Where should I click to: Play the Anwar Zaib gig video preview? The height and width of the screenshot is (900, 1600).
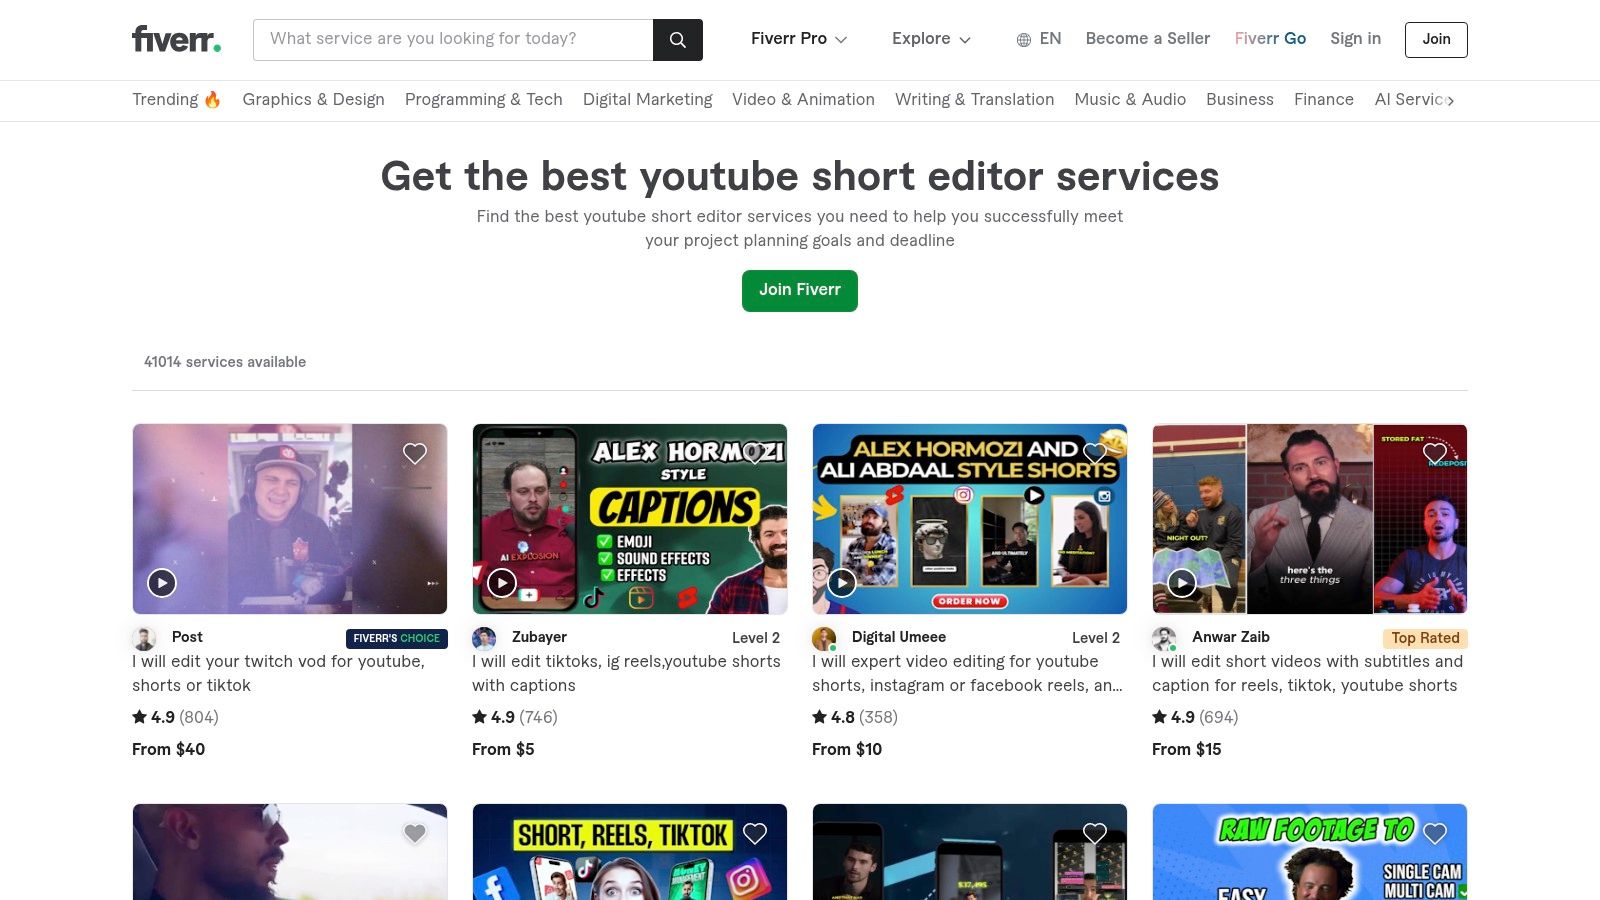coord(1182,583)
